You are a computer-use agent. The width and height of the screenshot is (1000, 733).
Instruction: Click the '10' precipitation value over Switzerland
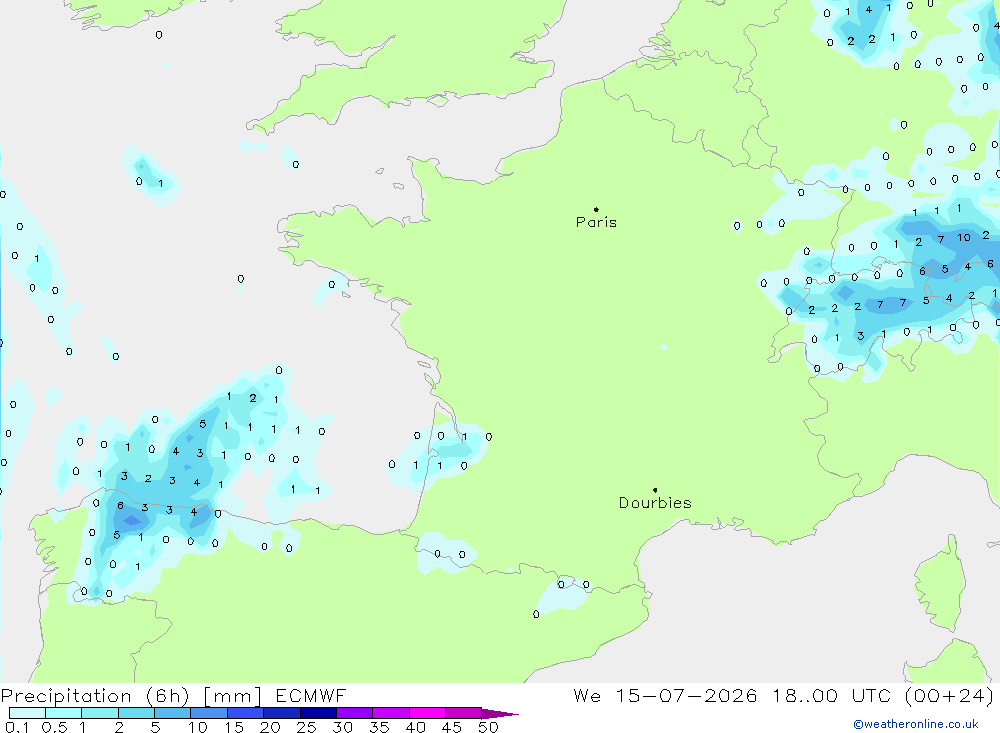pyautogui.click(x=964, y=237)
